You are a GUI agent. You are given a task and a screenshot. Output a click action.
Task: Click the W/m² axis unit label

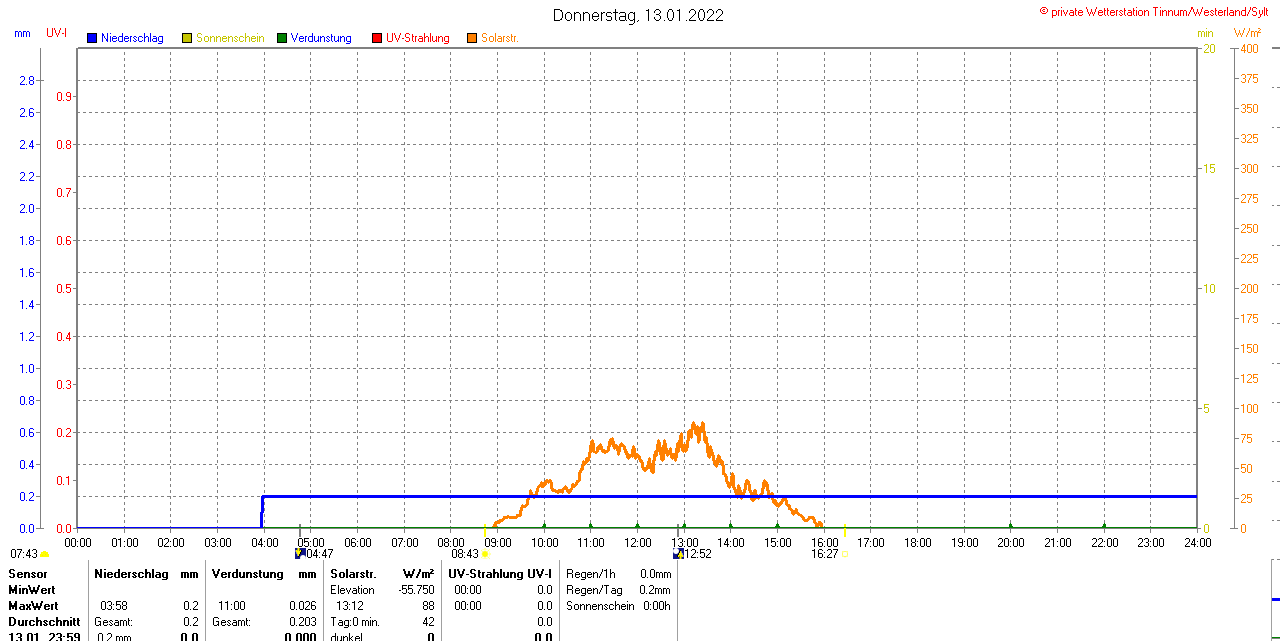[x=1254, y=33]
